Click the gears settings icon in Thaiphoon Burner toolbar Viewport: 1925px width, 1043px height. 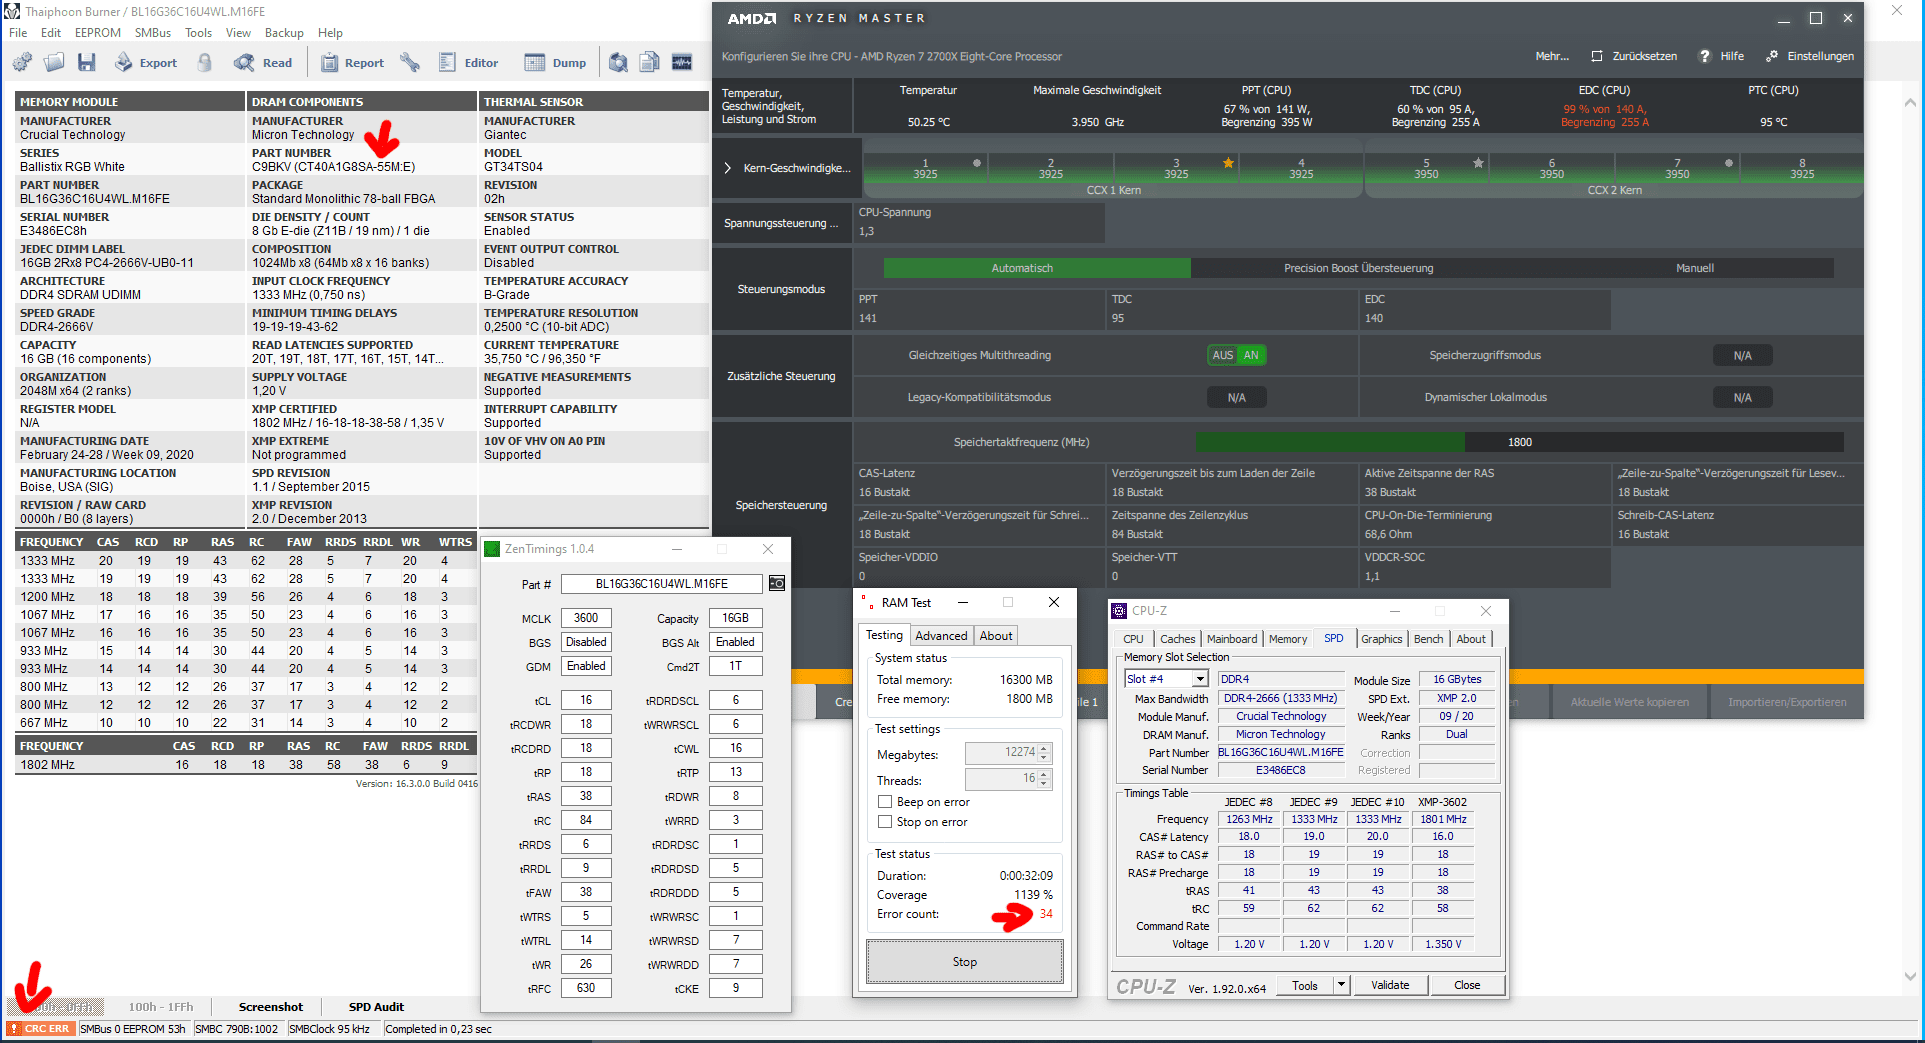pyautogui.click(x=22, y=62)
